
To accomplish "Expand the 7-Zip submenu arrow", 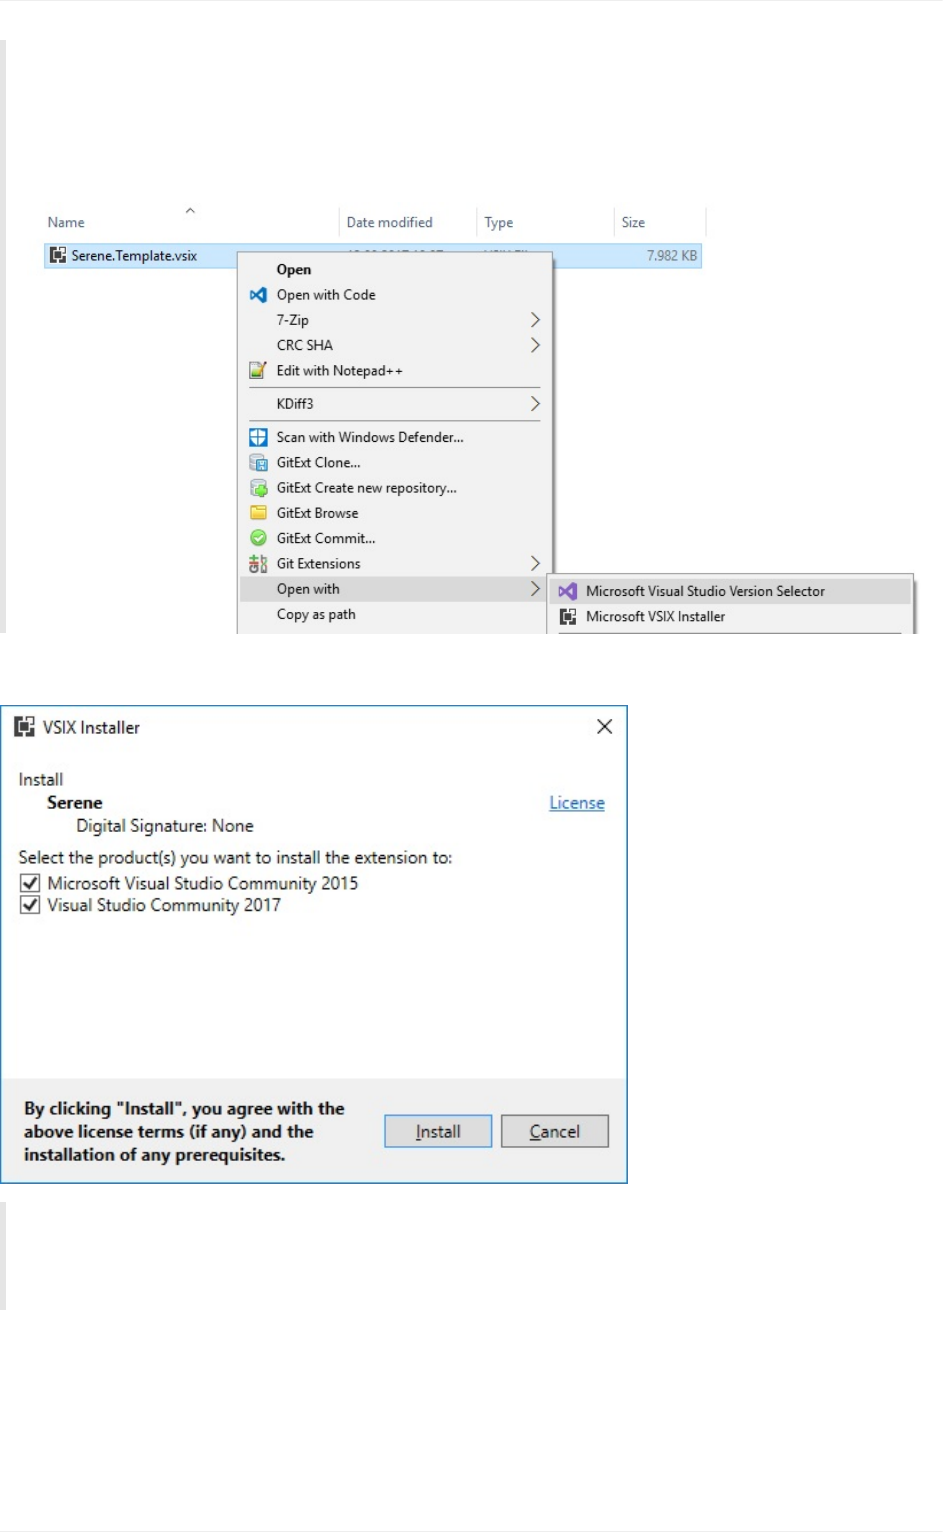I will coord(535,320).
